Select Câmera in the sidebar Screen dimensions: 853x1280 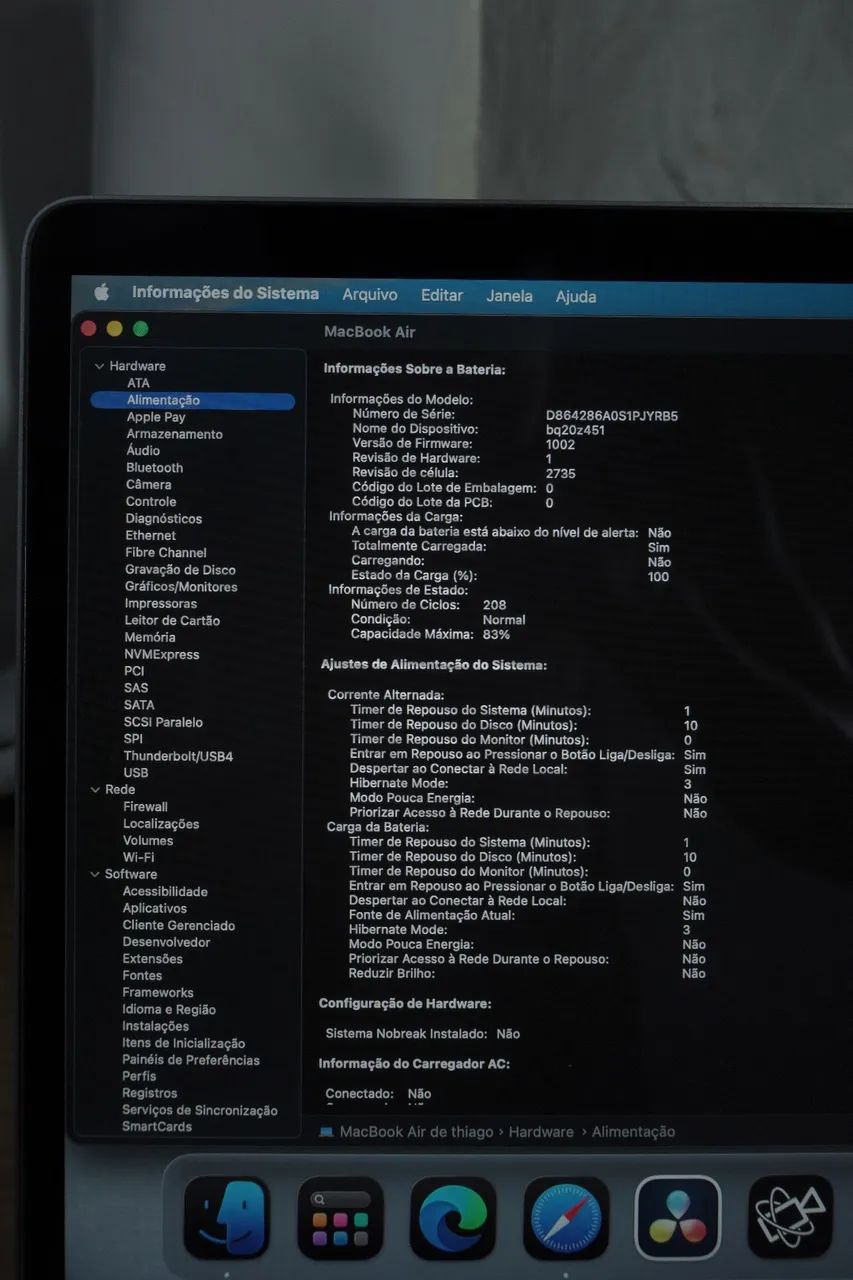(x=148, y=484)
